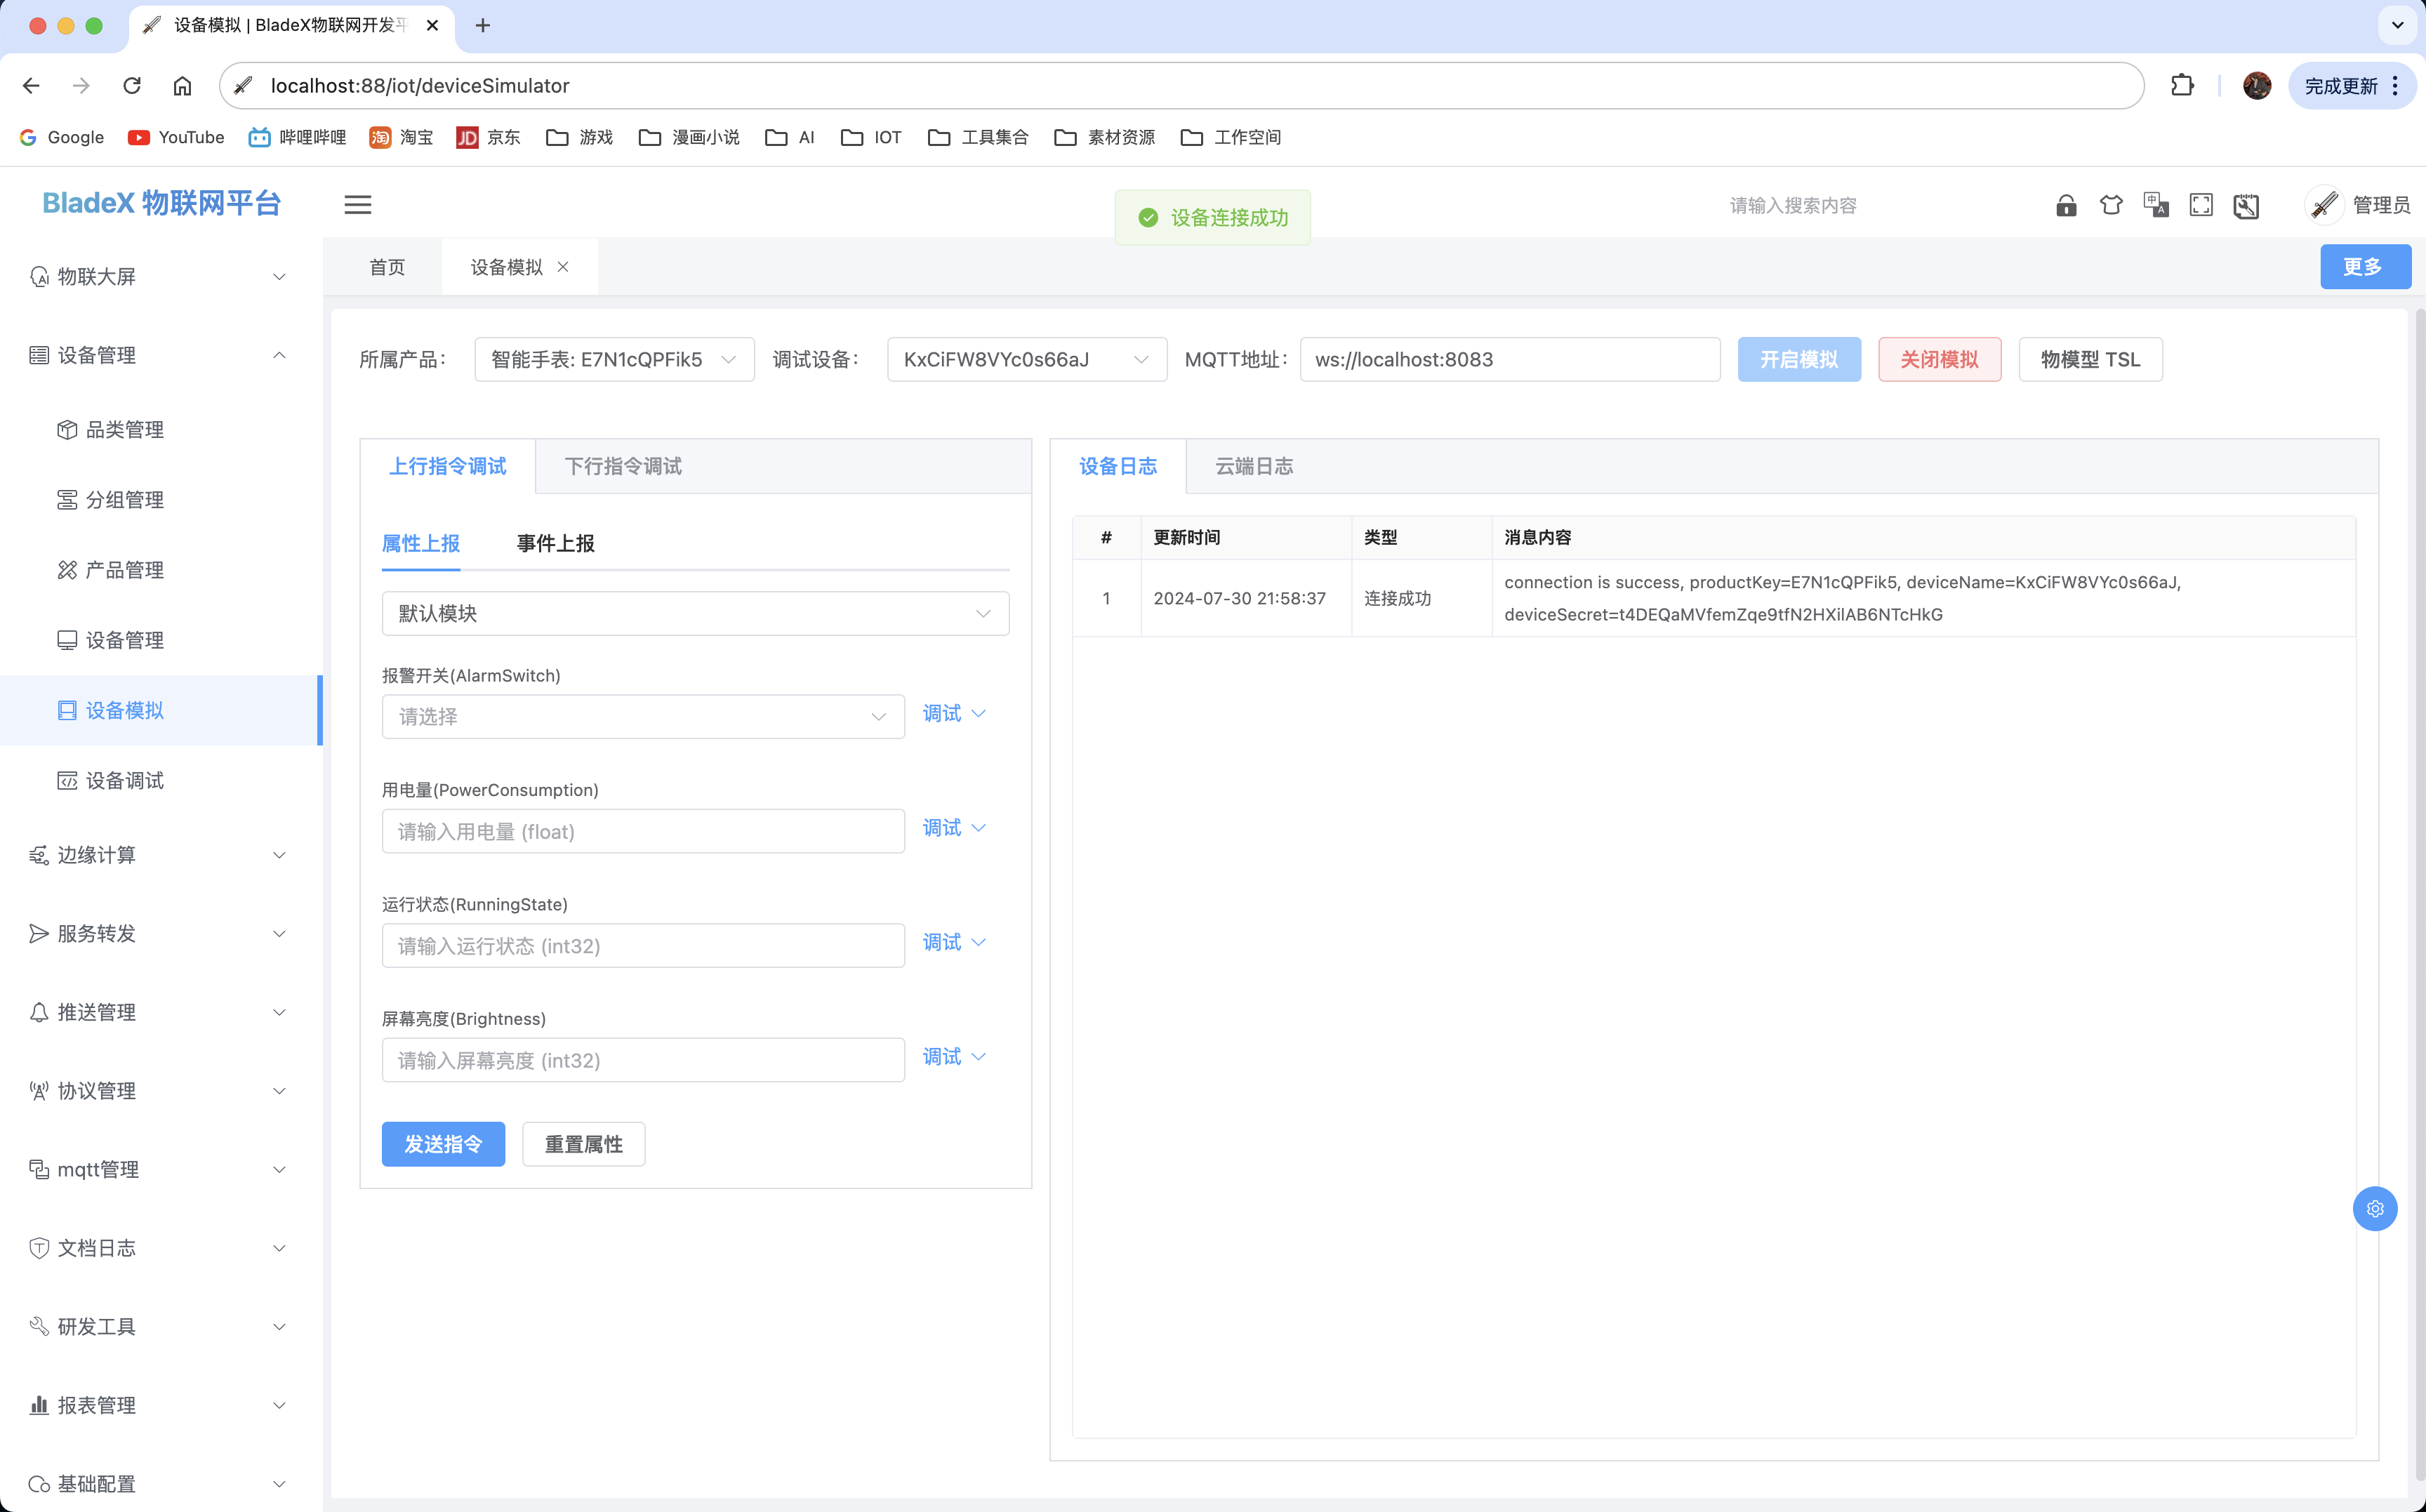Expand the 边缘计算 menu
The image size is (2426, 1512).
(161, 855)
